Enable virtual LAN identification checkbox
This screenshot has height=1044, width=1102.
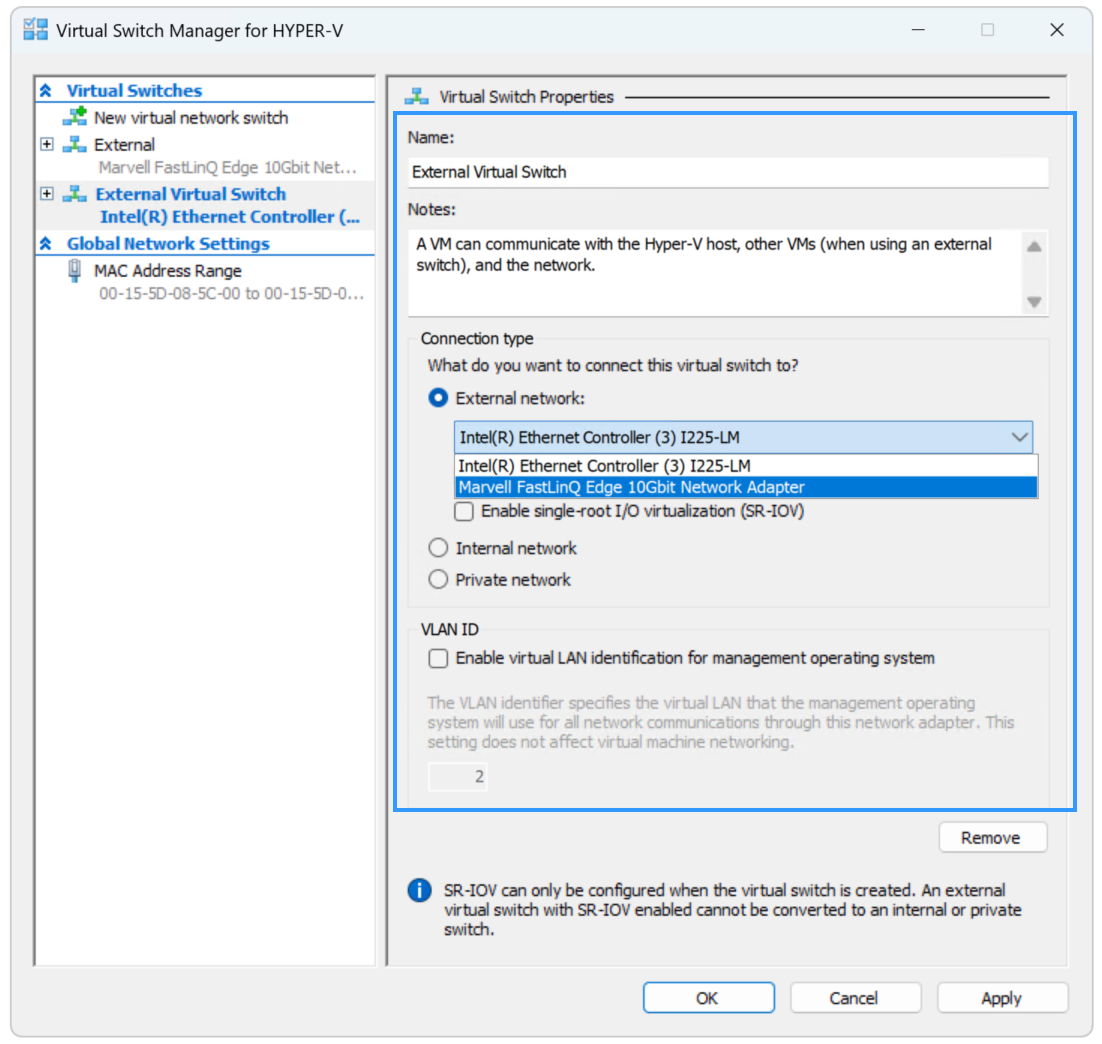click(x=438, y=658)
